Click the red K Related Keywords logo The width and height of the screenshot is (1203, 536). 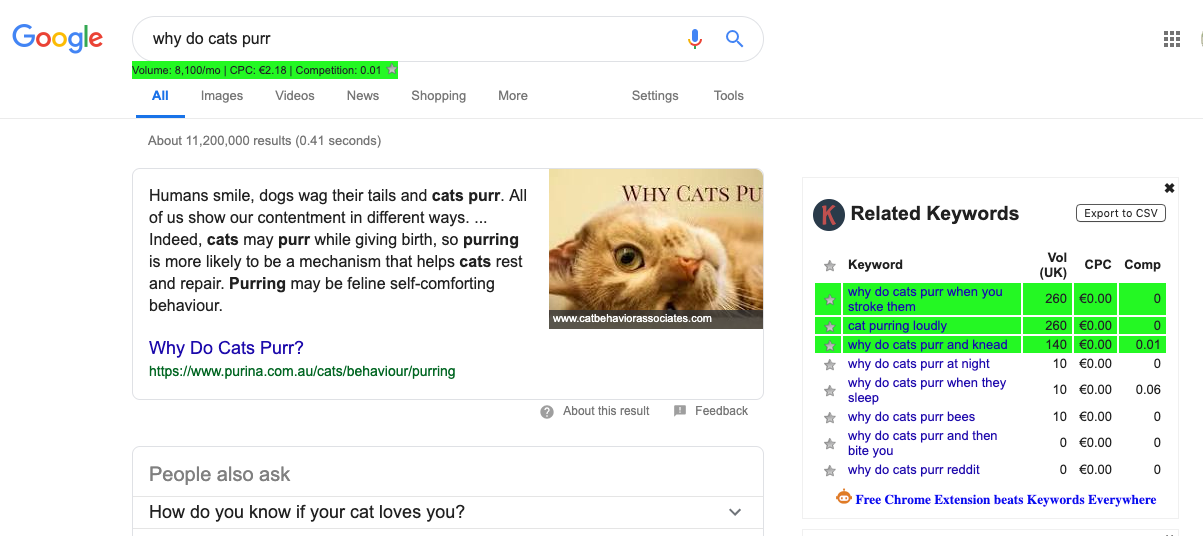click(x=828, y=214)
